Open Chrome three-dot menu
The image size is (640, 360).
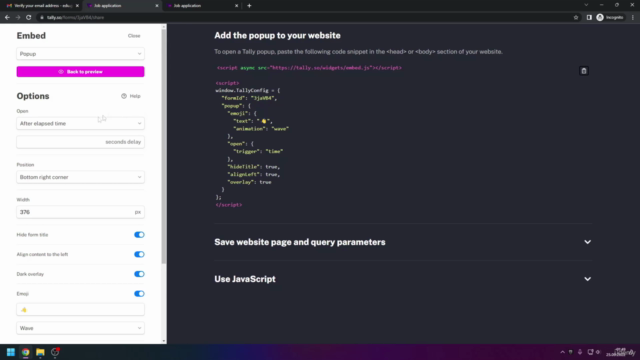tap(633, 18)
